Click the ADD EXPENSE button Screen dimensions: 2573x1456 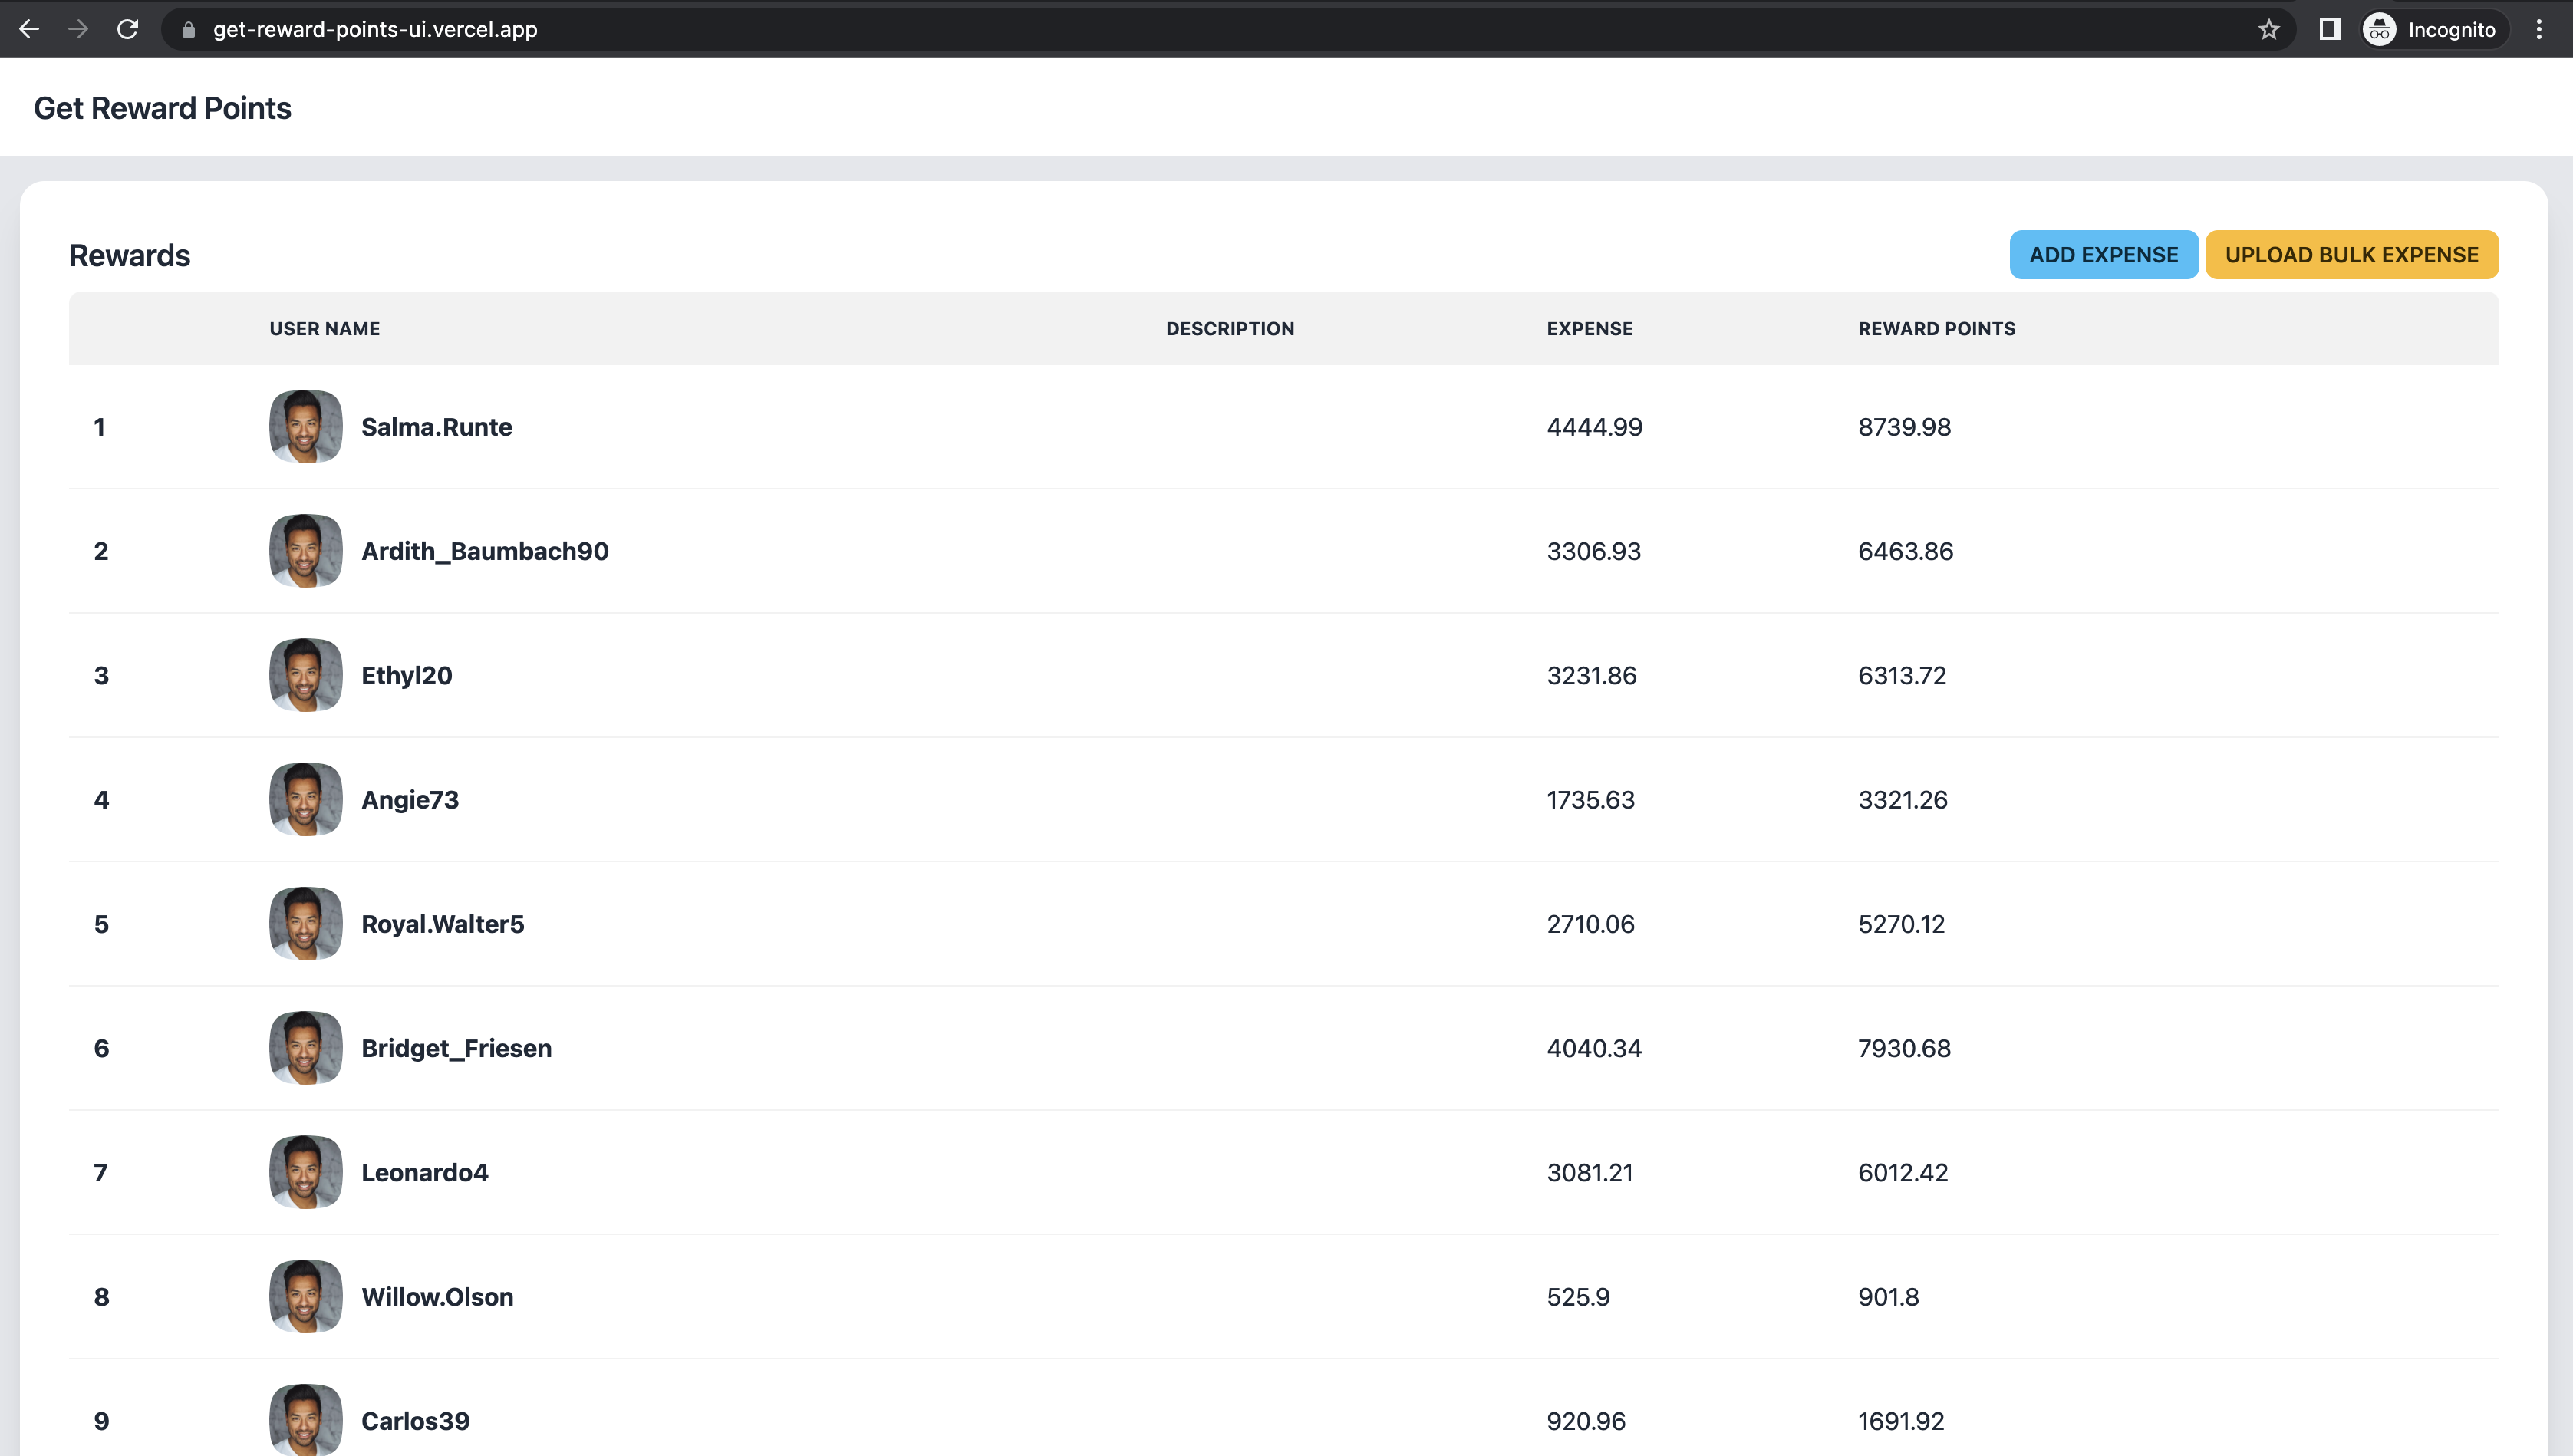point(2103,255)
